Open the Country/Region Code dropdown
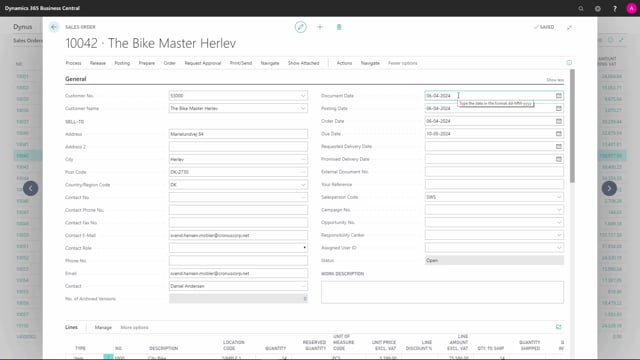This screenshot has height=360, width=640. pos(303,184)
